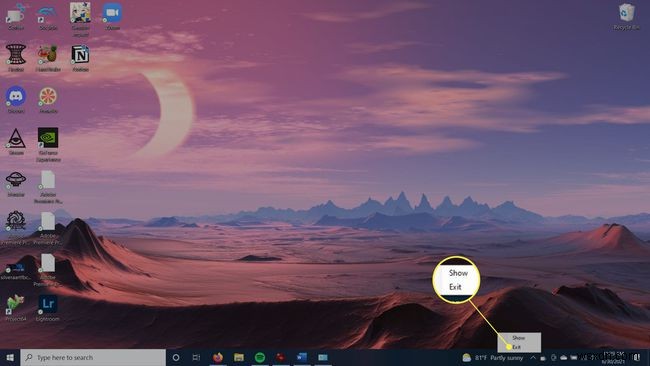Select the GeForce Experience desktop shortcut

(48, 145)
